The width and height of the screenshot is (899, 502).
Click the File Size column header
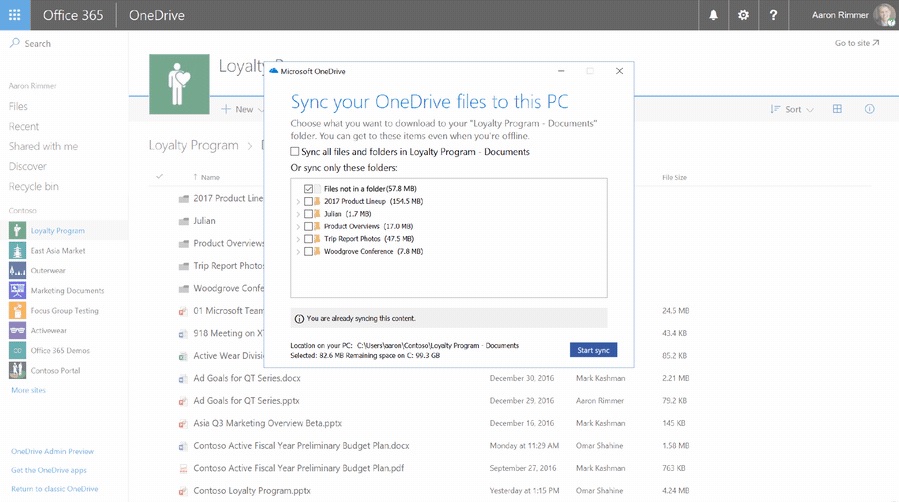tap(674, 177)
